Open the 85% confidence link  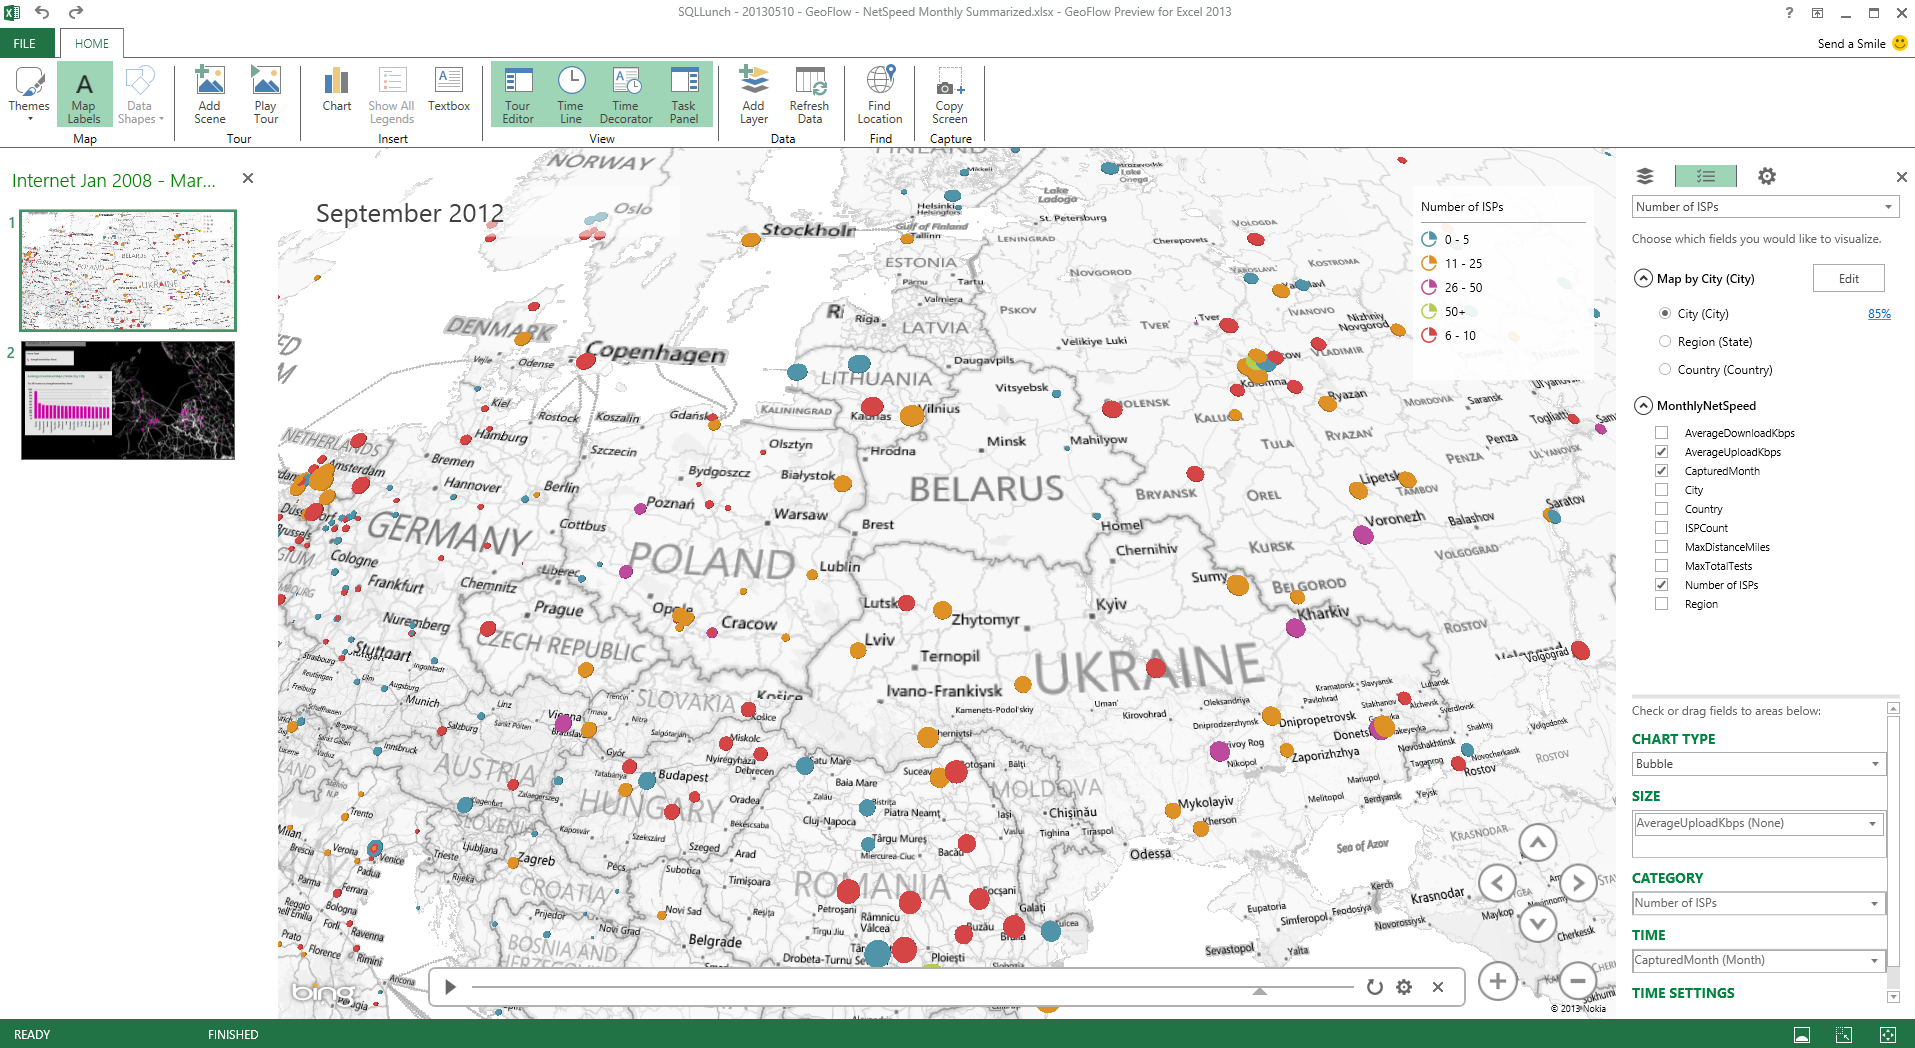1879,314
